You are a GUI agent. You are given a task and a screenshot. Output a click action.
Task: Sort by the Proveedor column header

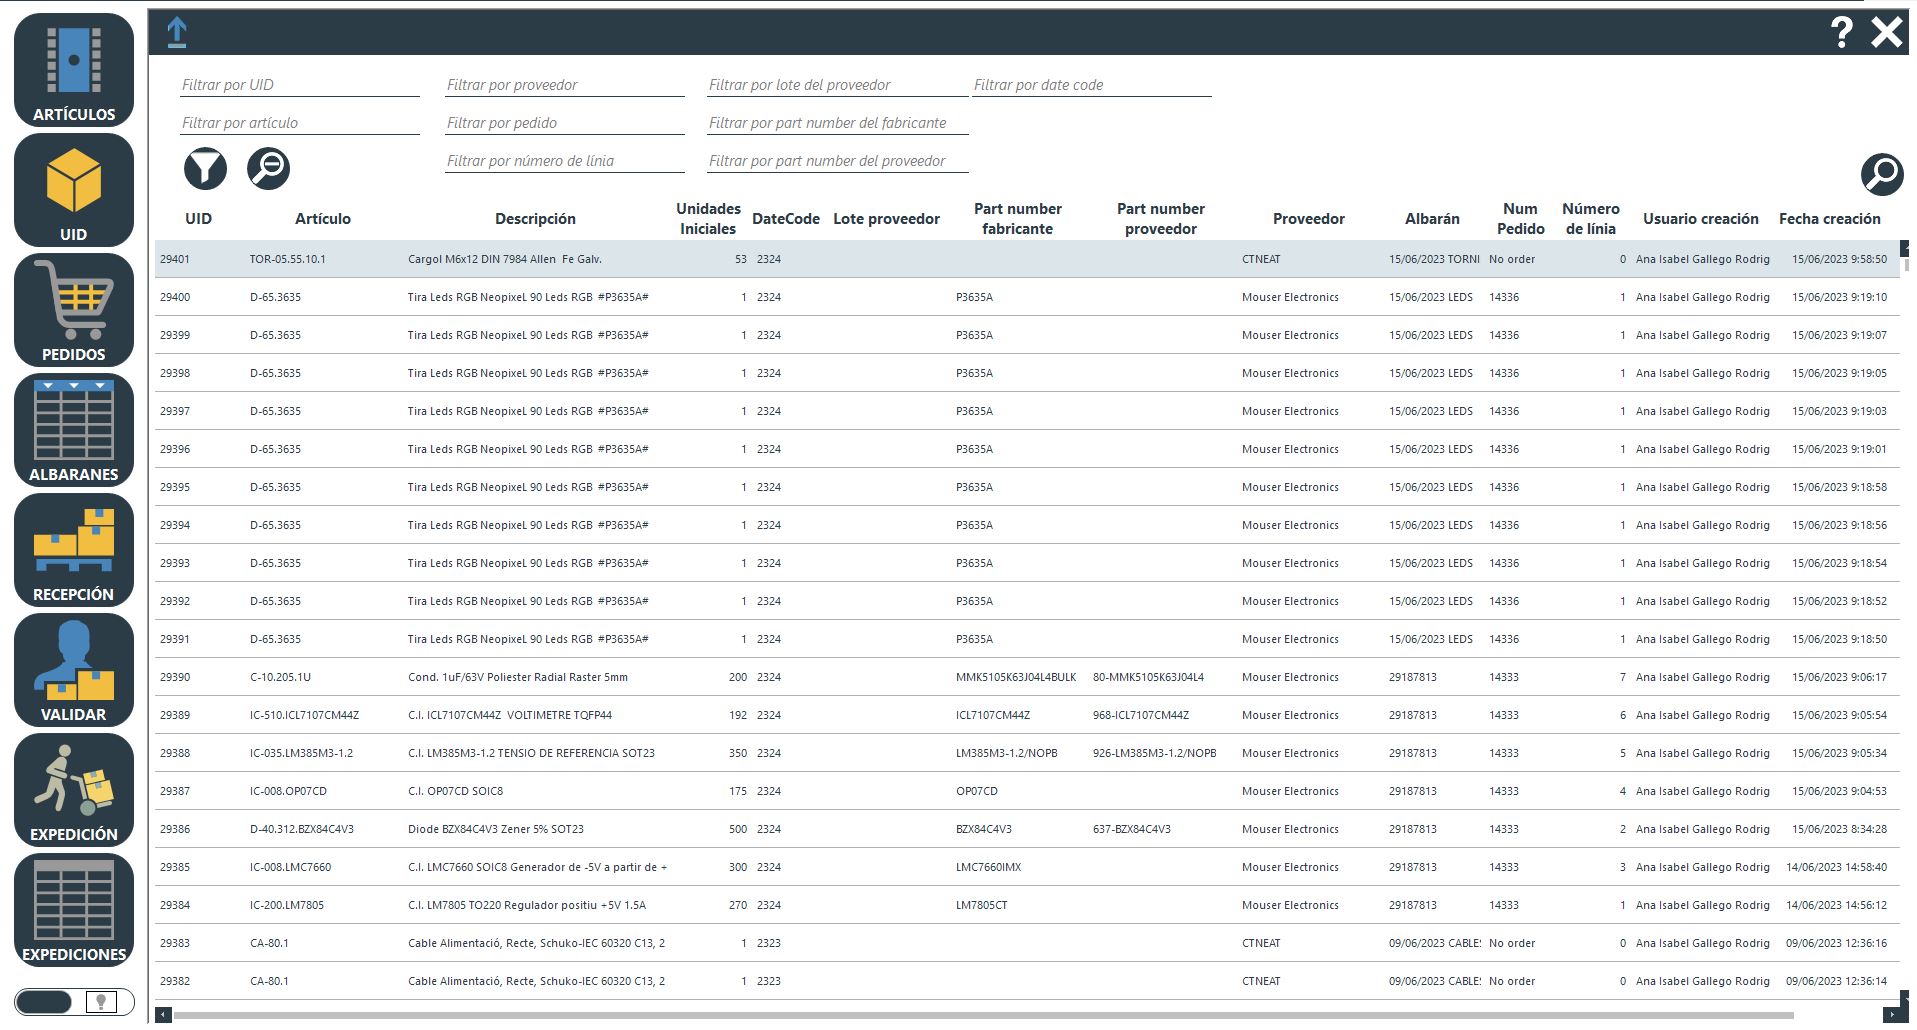[x=1308, y=219]
